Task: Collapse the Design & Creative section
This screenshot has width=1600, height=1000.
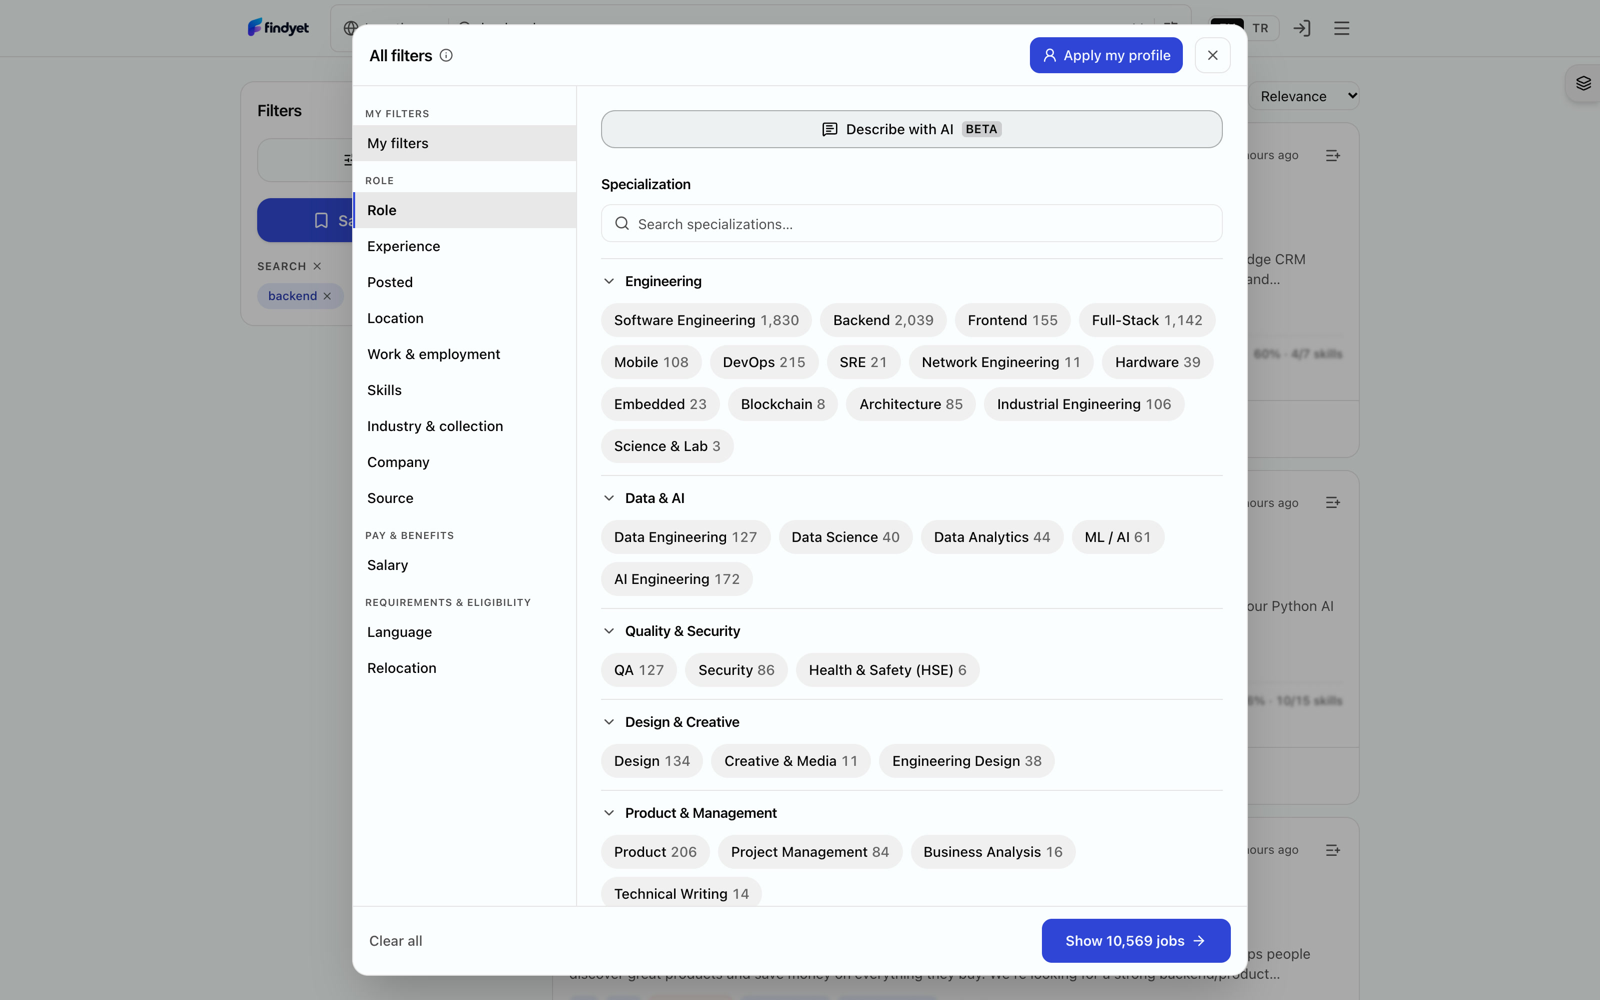Action: click(x=609, y=722)
